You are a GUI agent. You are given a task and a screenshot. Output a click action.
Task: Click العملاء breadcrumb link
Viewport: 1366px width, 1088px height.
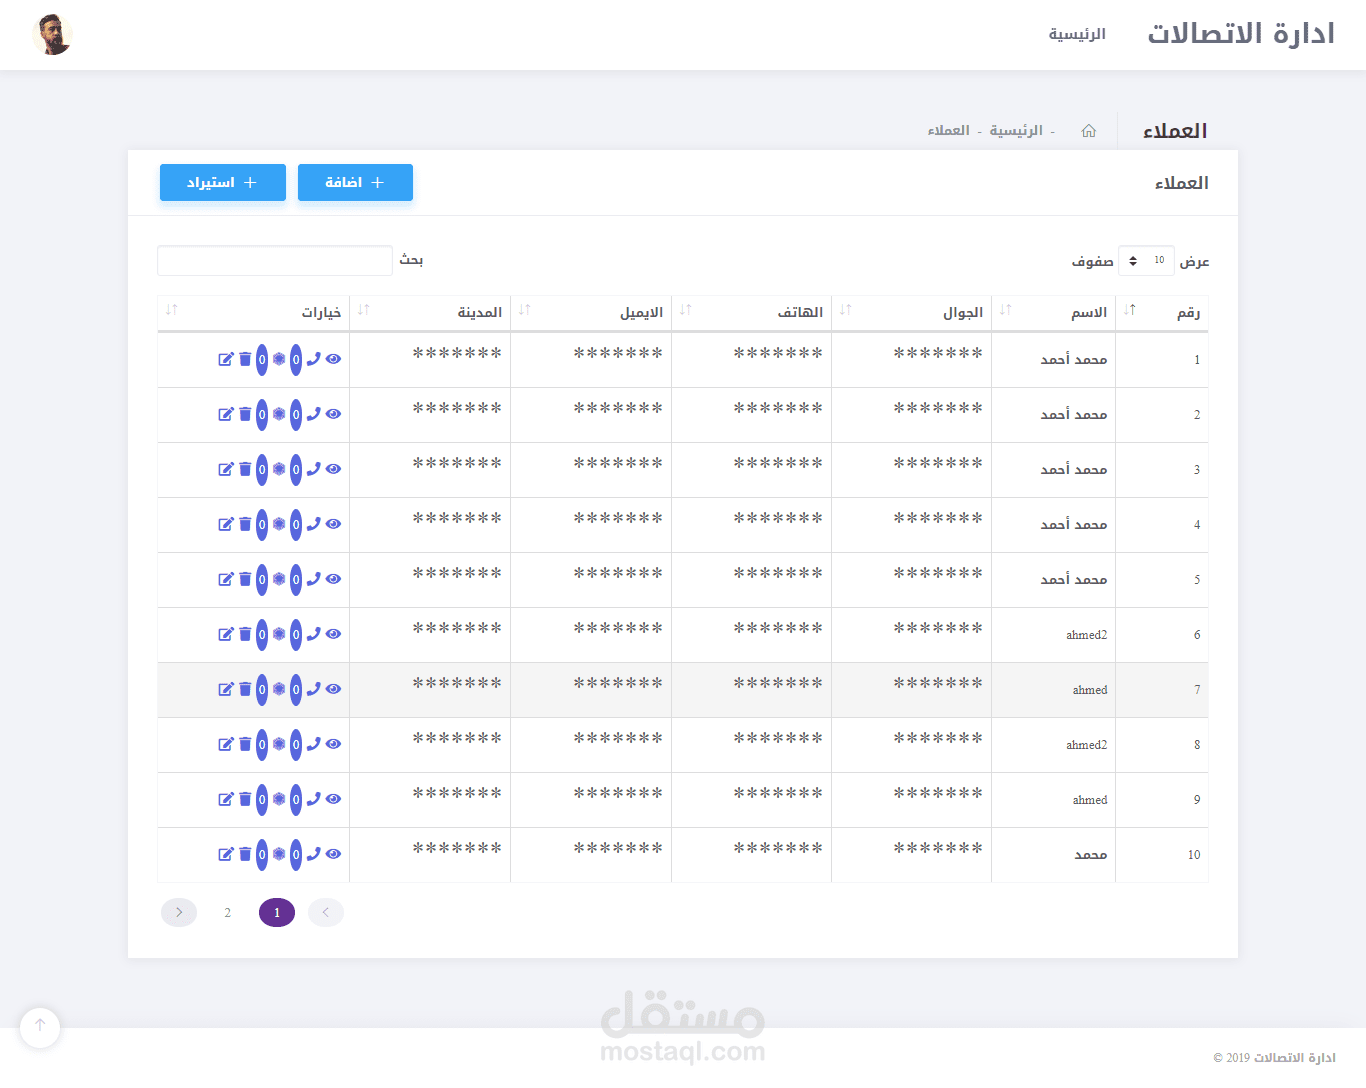pos(949,131)
